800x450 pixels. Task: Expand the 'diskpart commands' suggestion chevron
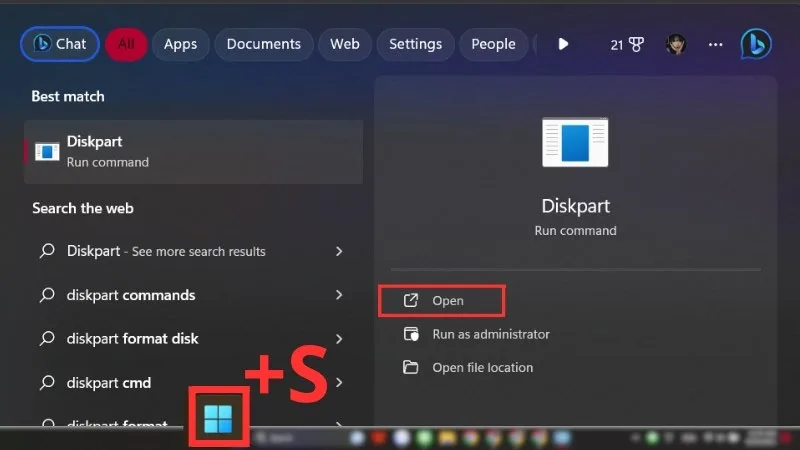click(339, 295)
